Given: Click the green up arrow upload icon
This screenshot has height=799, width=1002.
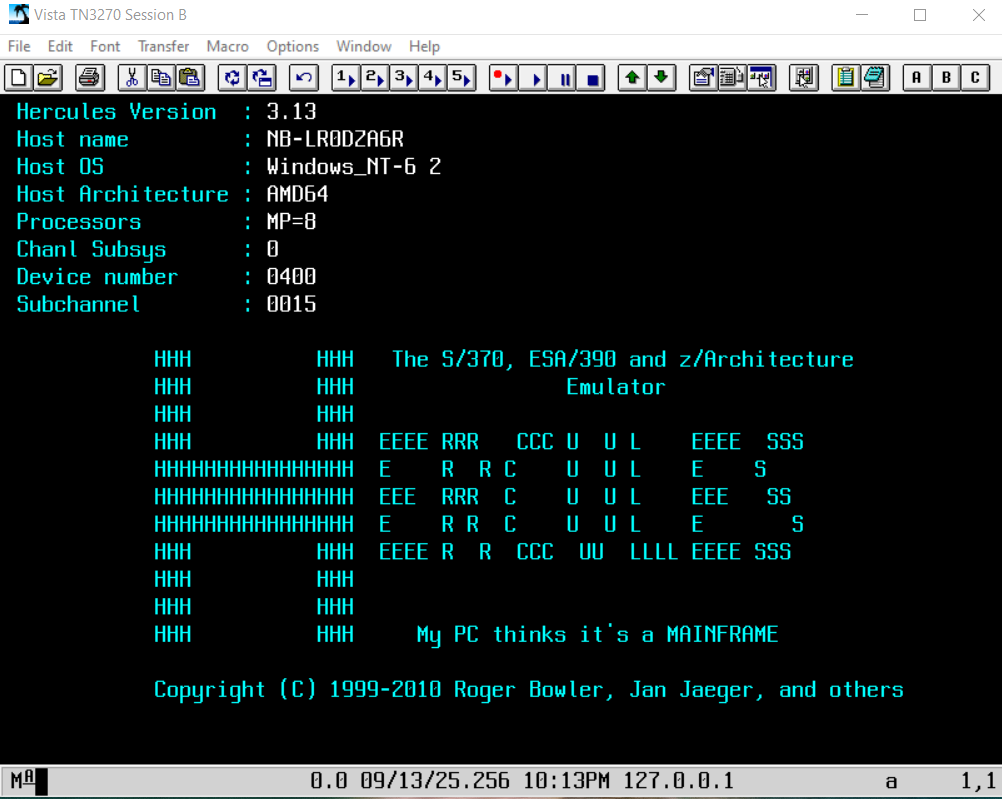Looking at the screenshot, I should point(633,78).
